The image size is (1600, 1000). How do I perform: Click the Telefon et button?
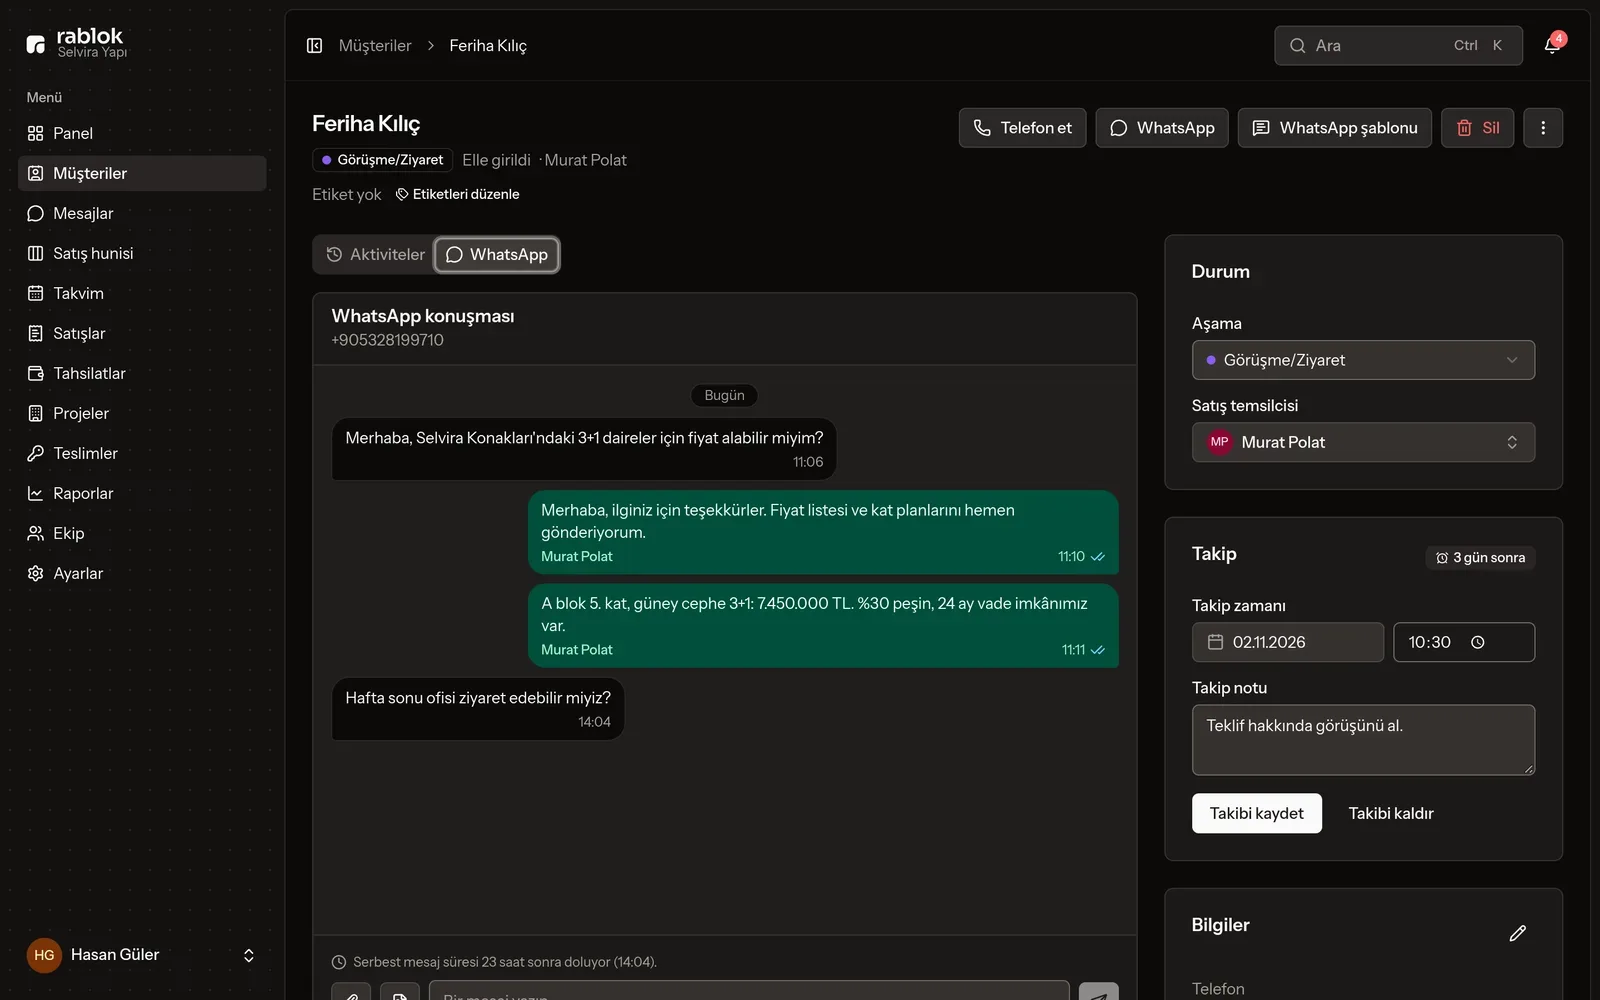click(x=1022, y=128)
